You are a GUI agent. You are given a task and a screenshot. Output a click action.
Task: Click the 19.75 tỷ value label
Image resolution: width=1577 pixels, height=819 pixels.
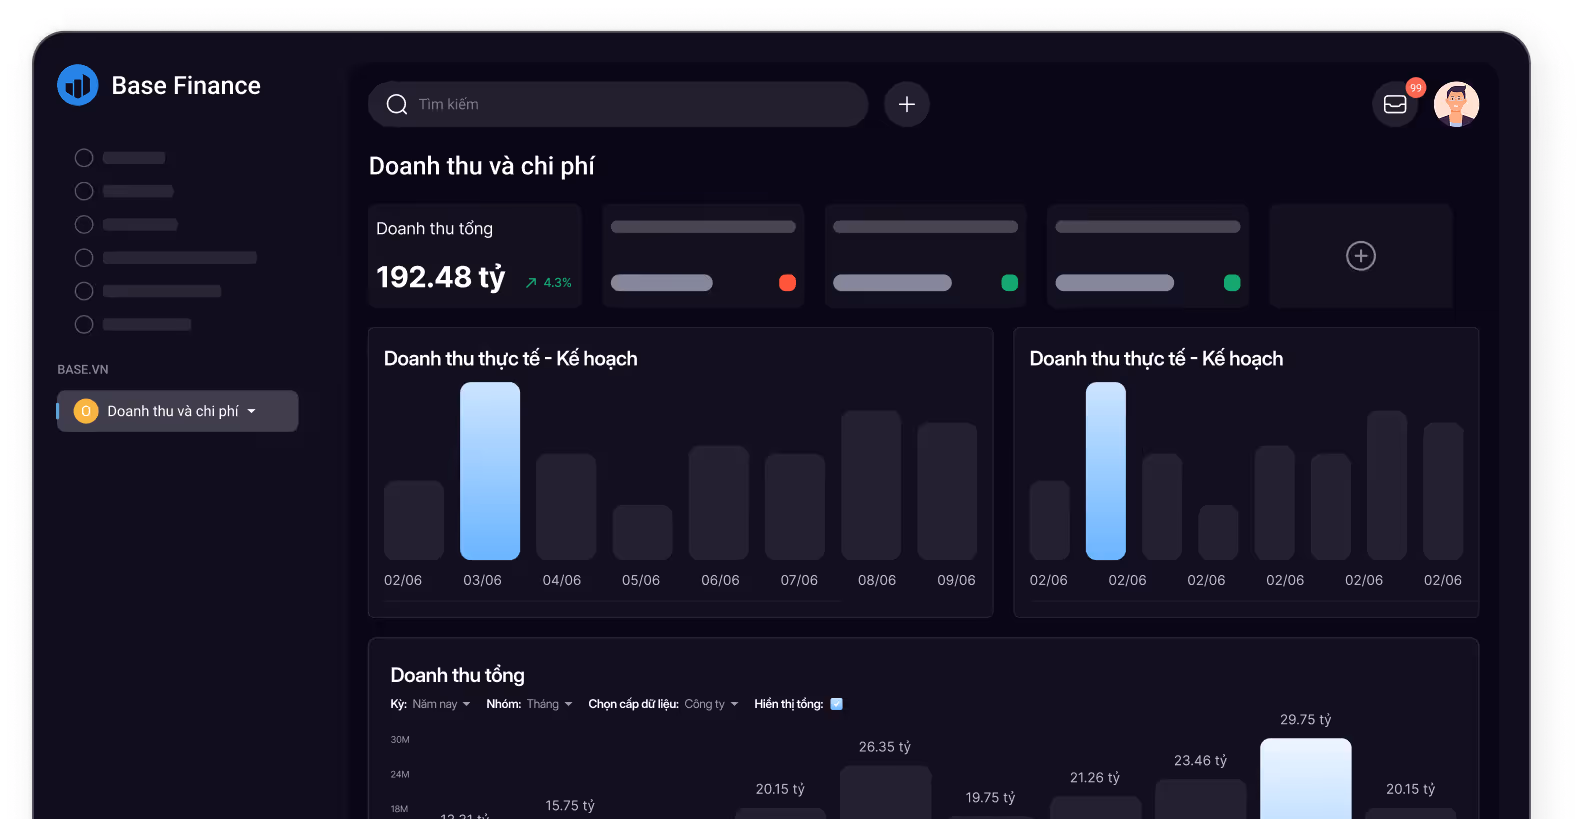(990, 798)
